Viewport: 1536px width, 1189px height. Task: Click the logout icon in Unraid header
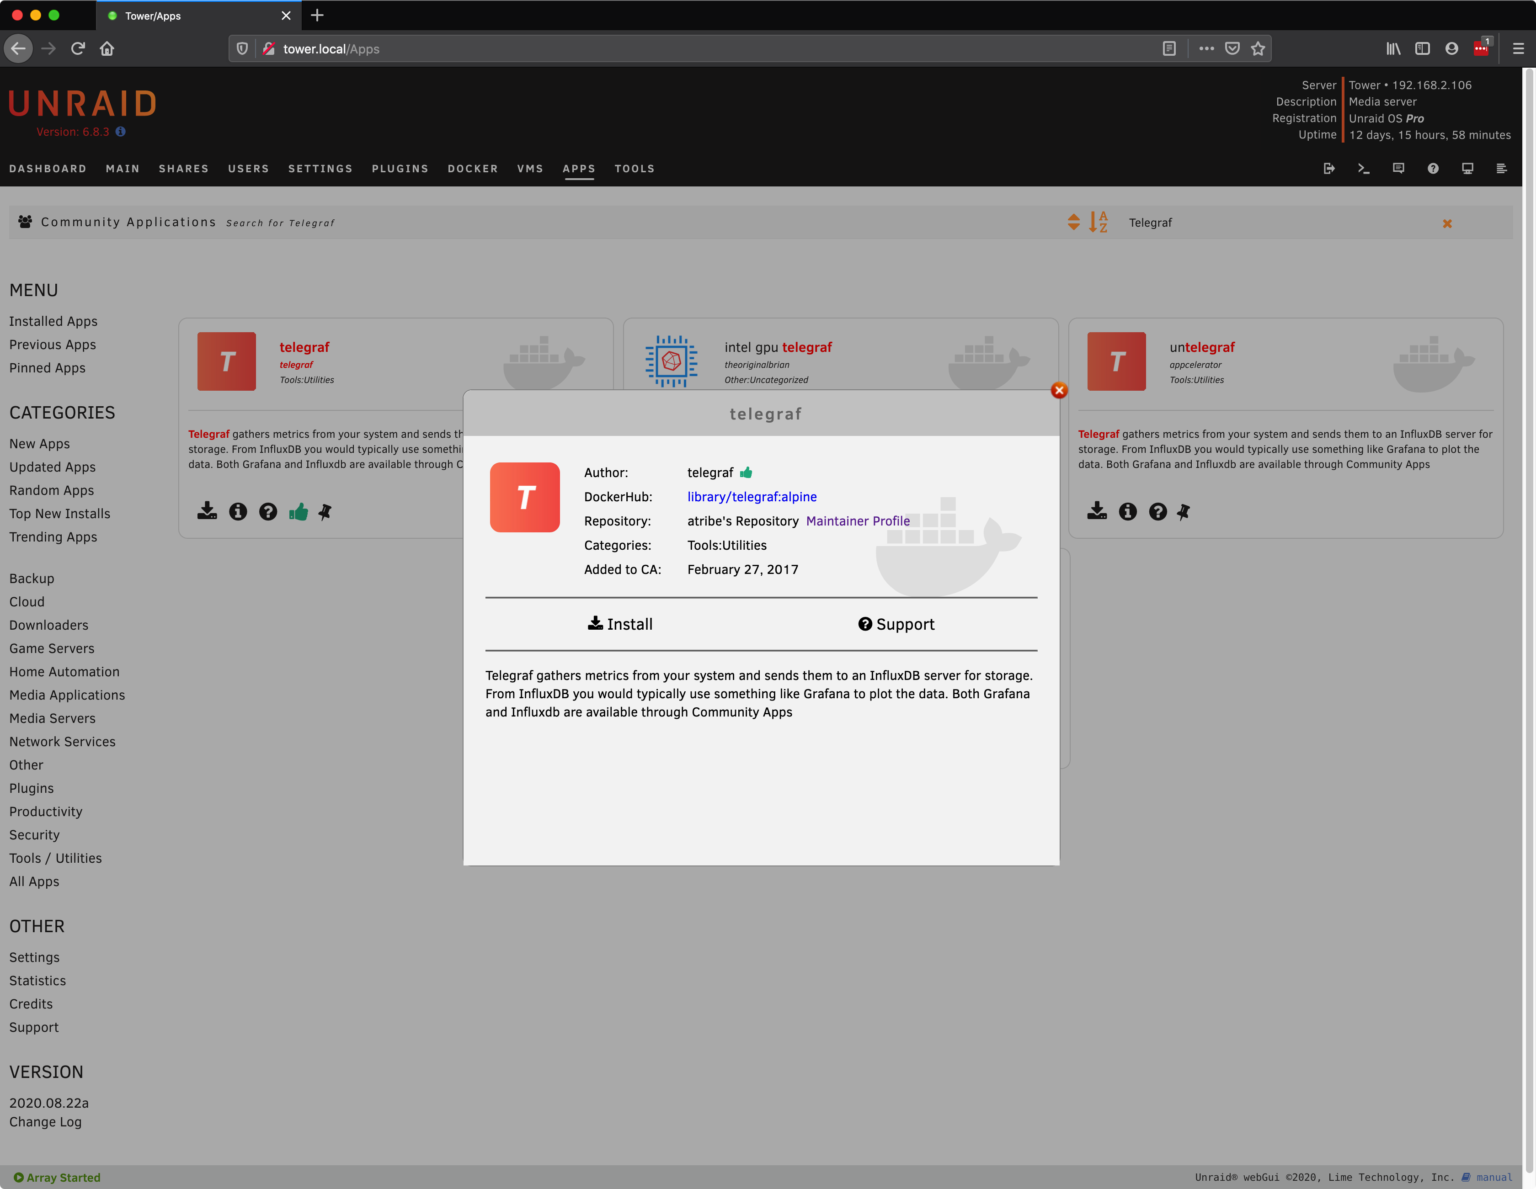[x=1329, y=168]
